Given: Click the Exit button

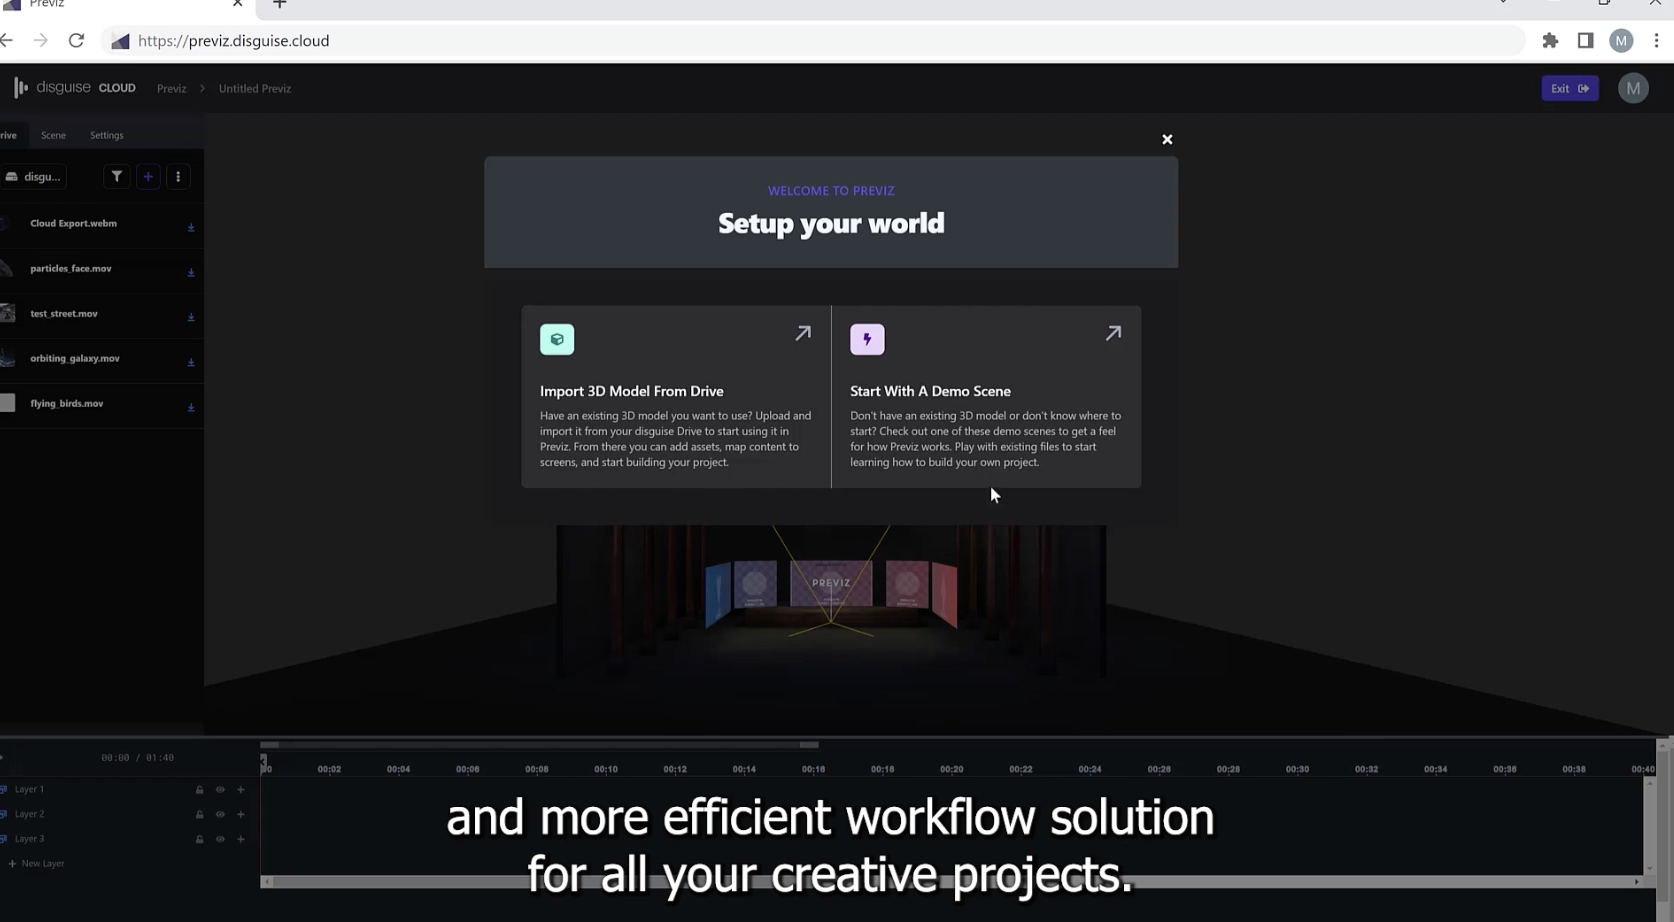Looking at the screenshot, I should pos(1570,88).
